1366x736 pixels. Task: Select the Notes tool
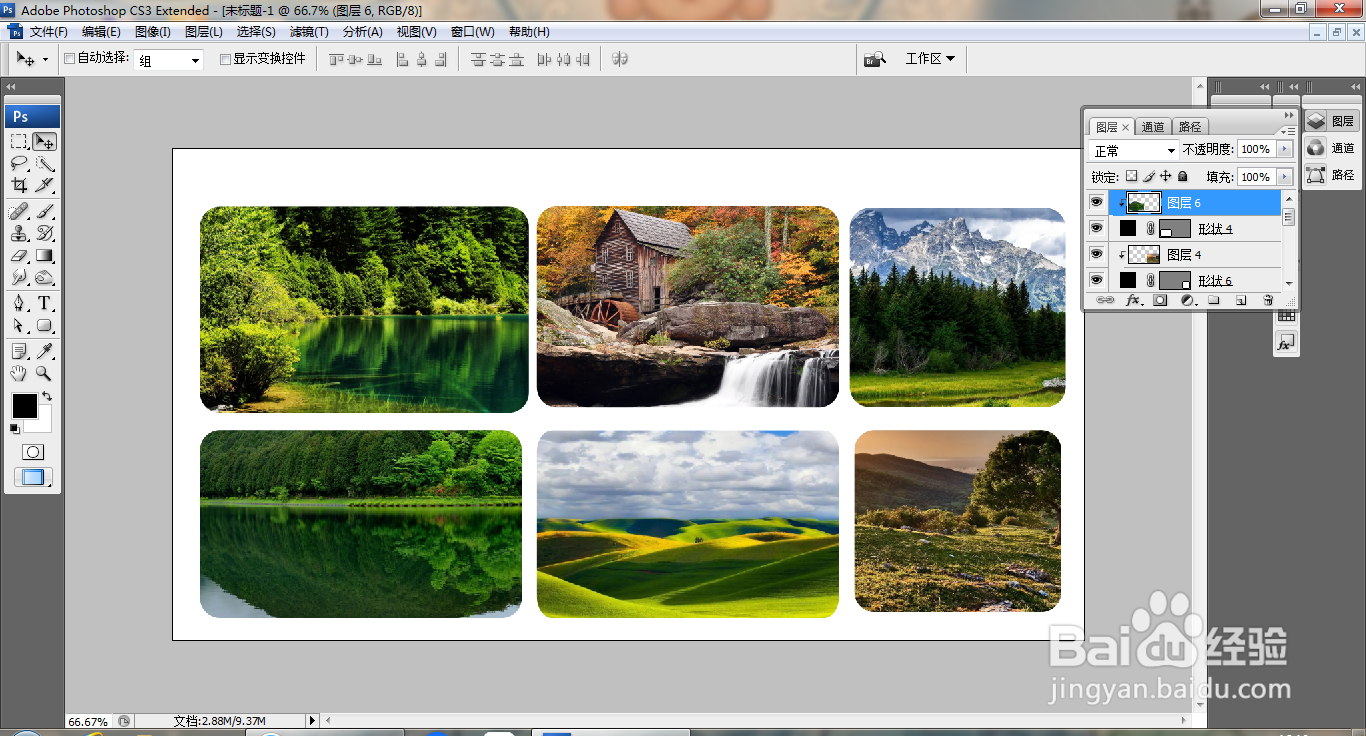click(19, 351)
